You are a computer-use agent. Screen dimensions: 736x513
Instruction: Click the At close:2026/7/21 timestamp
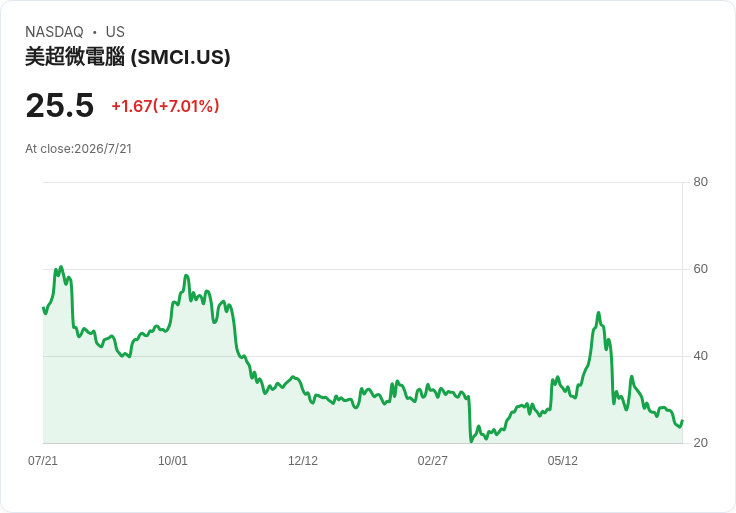pos(78,149)
